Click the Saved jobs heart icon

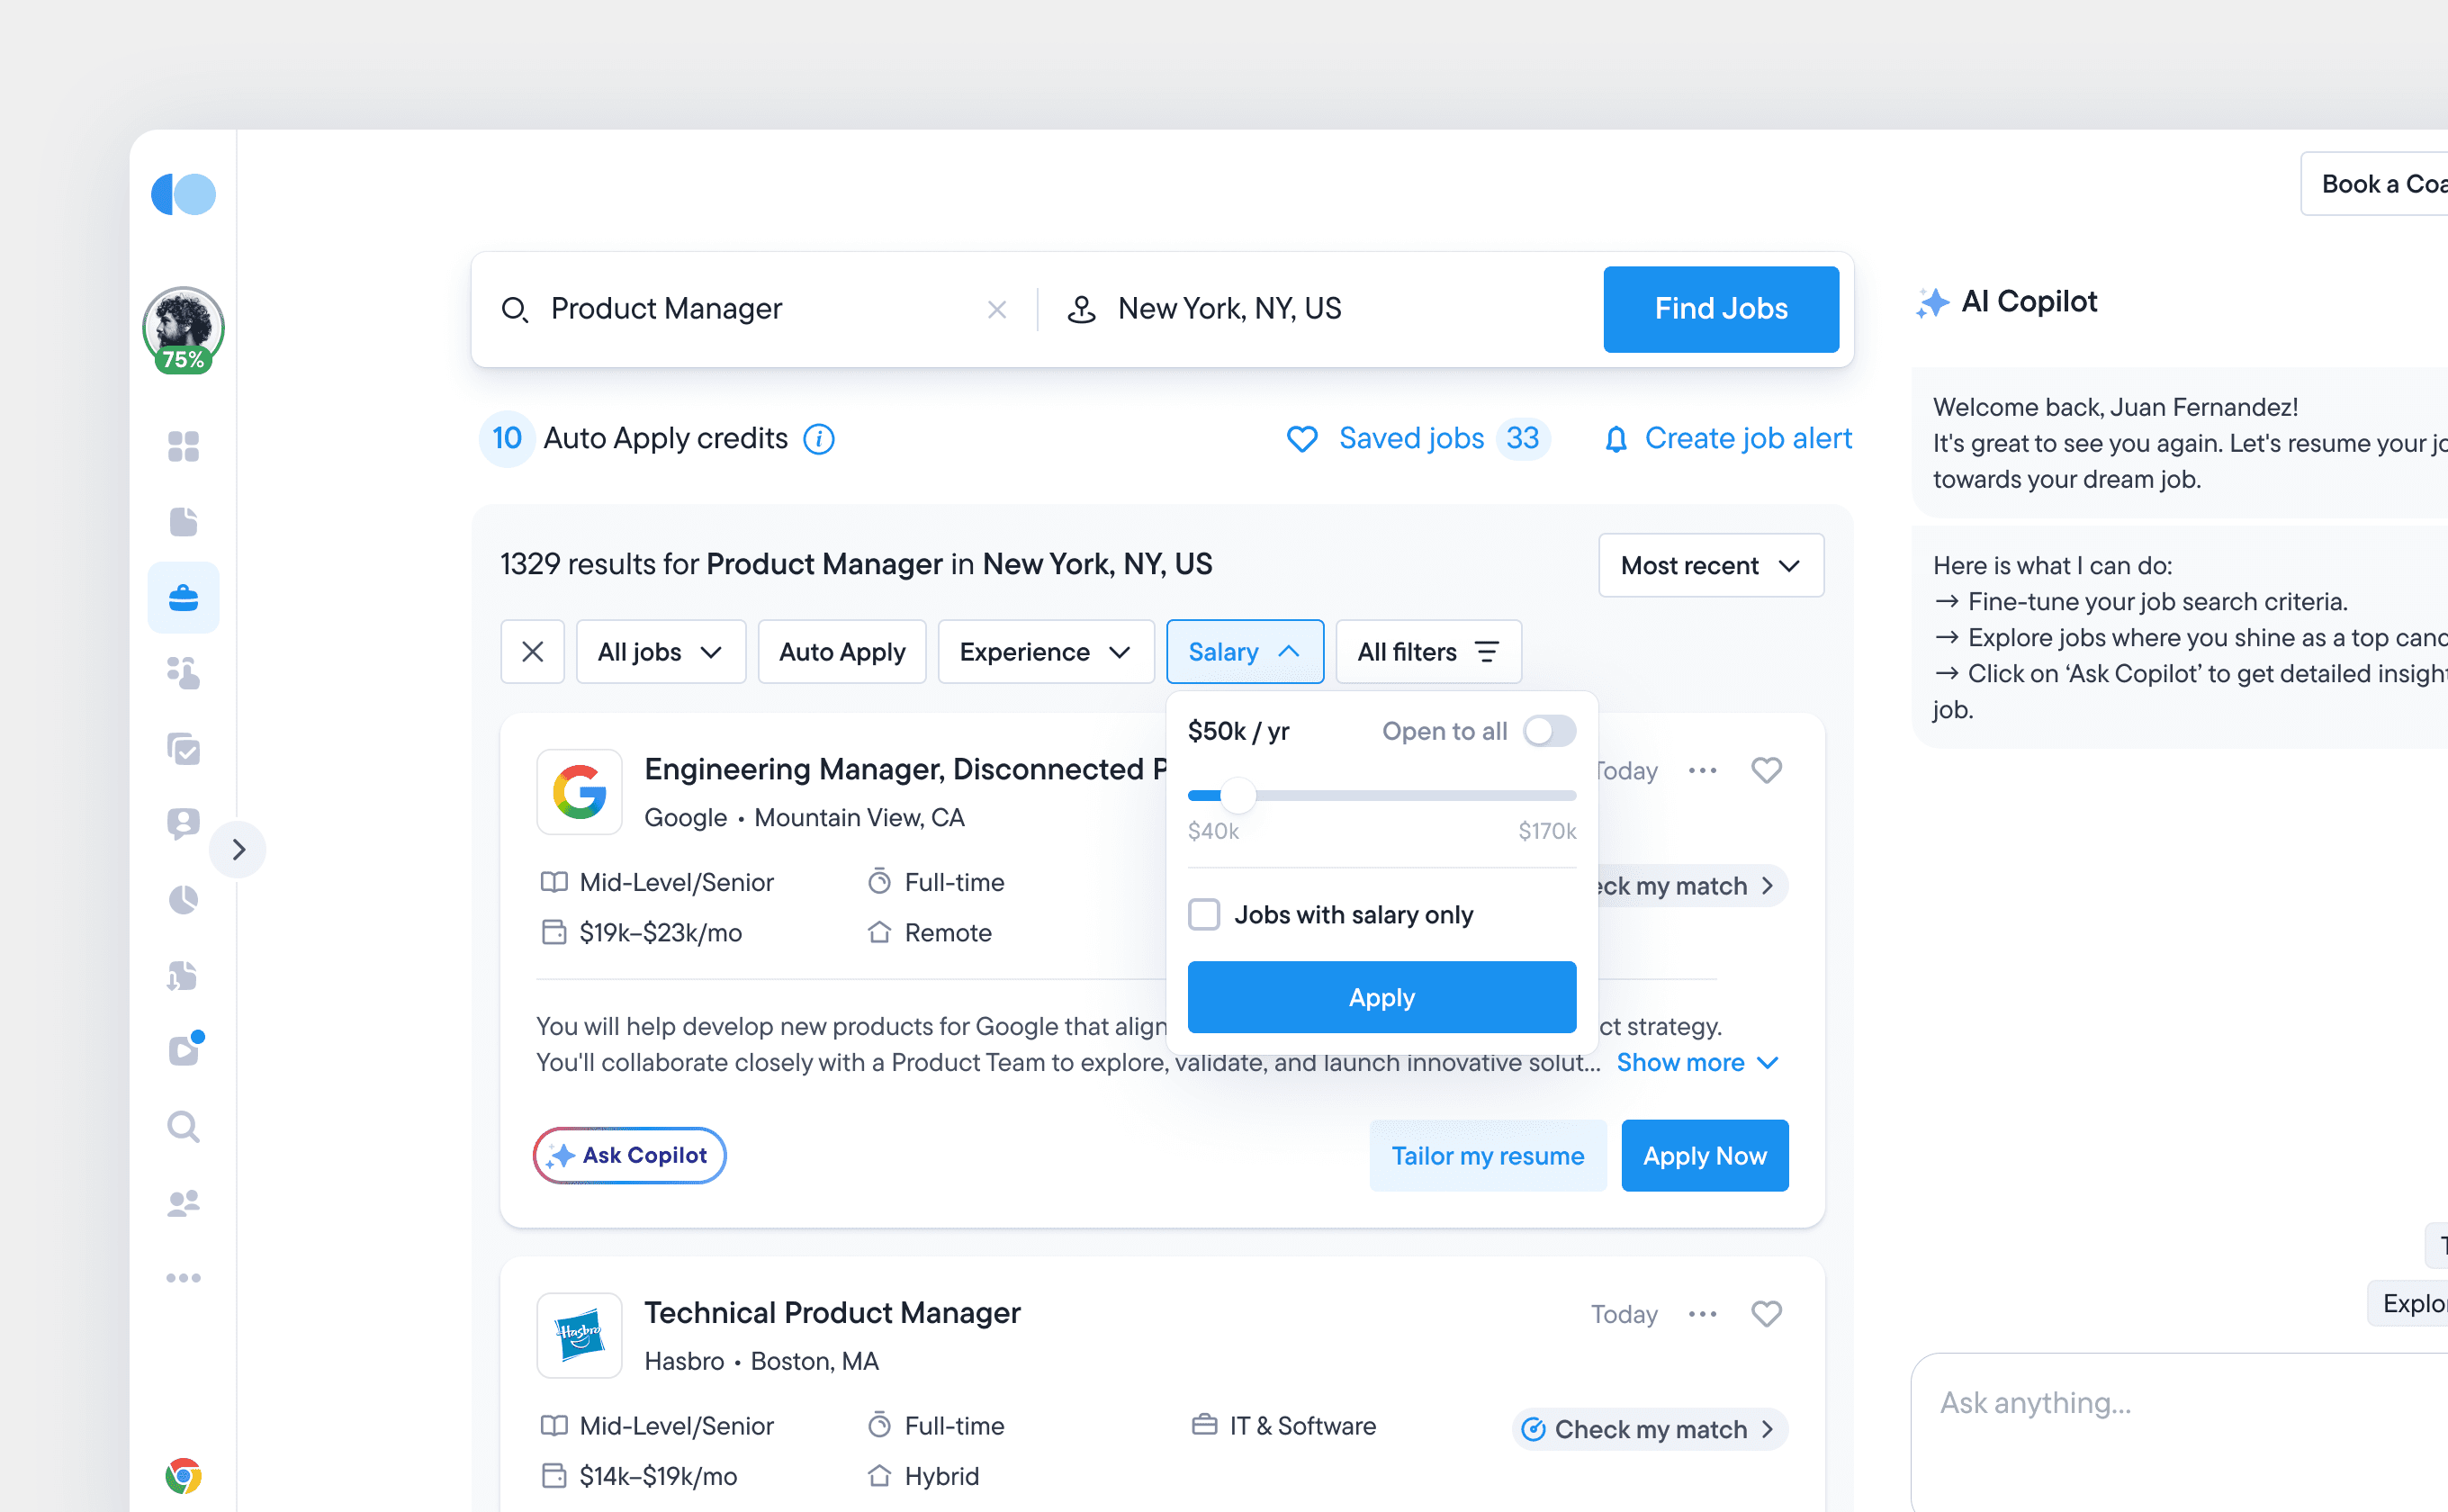1301,438
